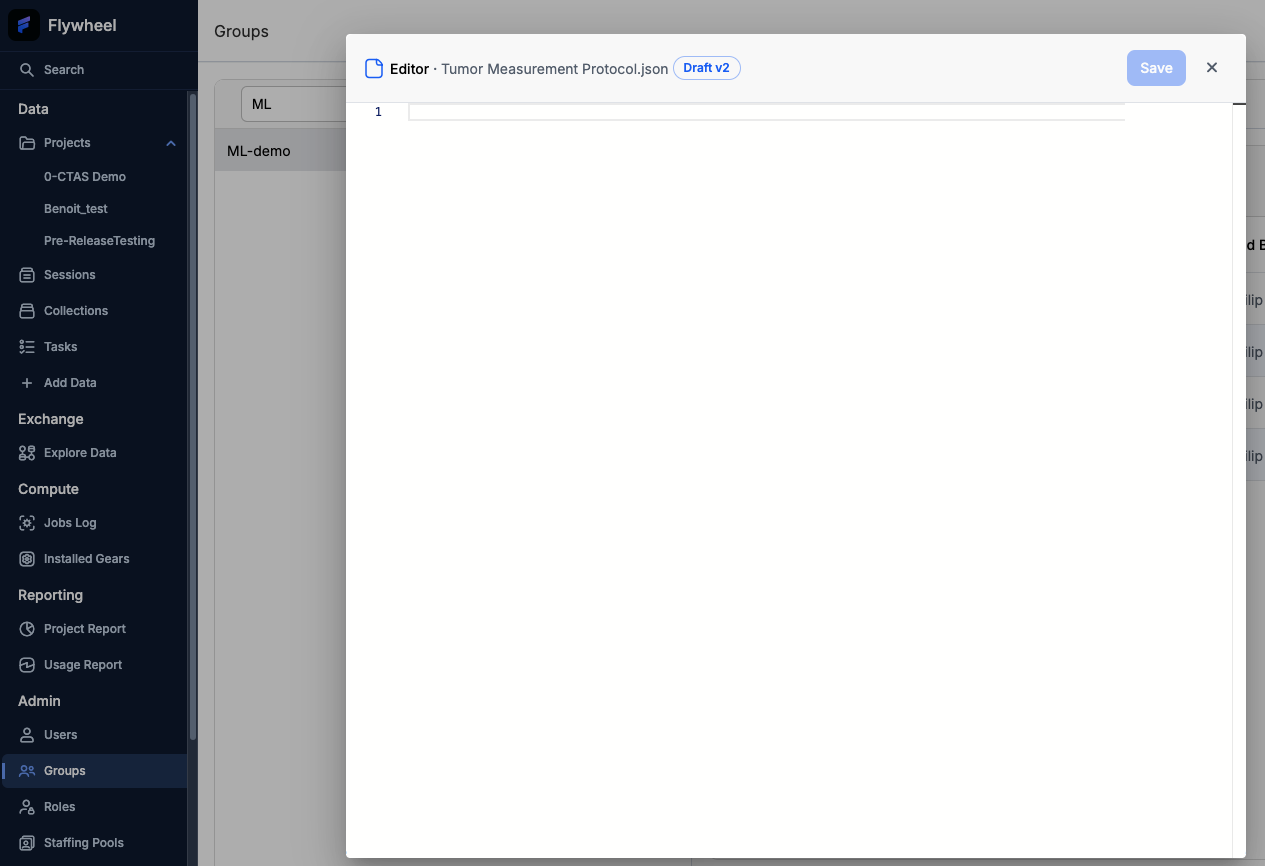Open Explore Data via its icon
Viewport: 1265px width, 866px height.
click(26, 452)
